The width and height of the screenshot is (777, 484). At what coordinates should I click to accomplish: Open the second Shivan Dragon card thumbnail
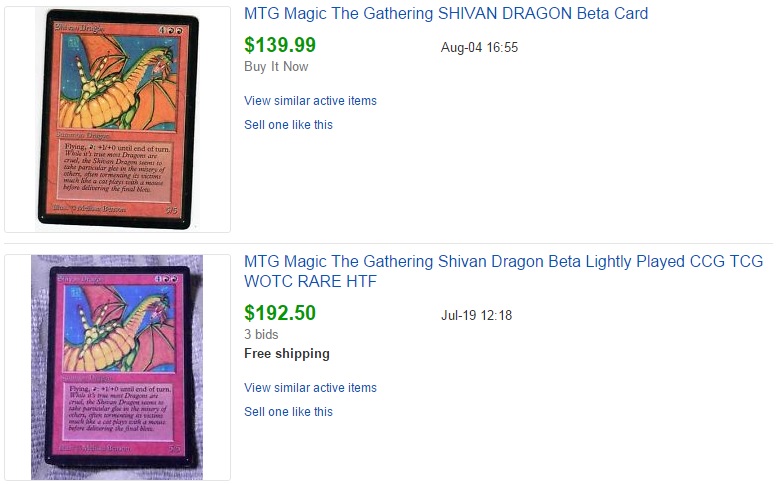[x=117, y=367]
